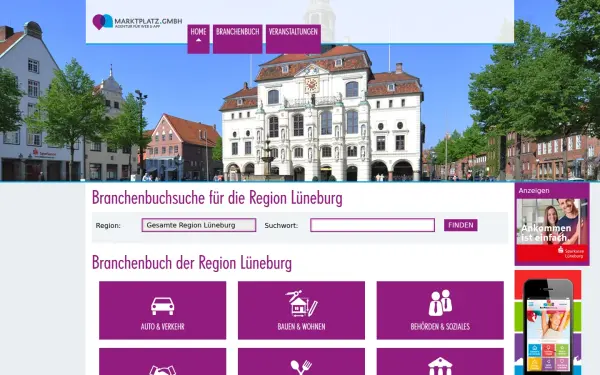Expand the Gesamte Region Lüneburg dropdown
Image resolution: width=600 pixels, height=375 pixels.
tap(199, 225)
